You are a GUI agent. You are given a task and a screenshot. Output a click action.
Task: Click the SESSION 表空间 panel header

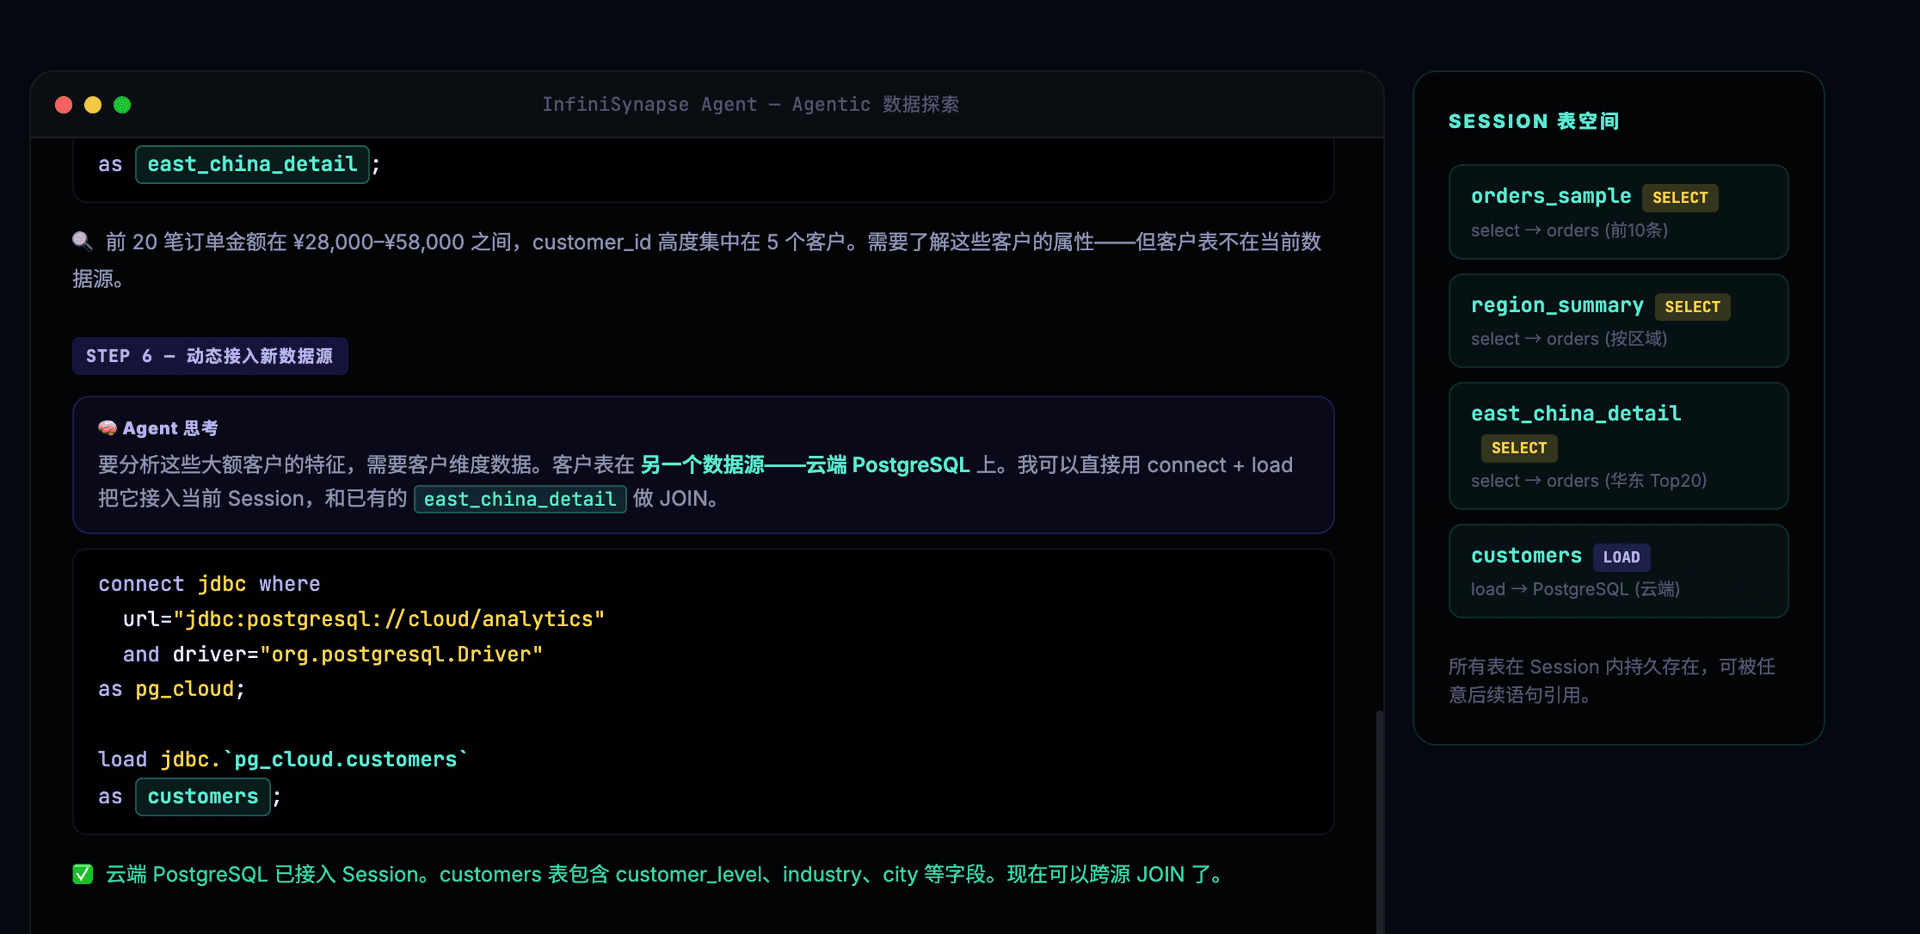click(x=1534, y=121)
